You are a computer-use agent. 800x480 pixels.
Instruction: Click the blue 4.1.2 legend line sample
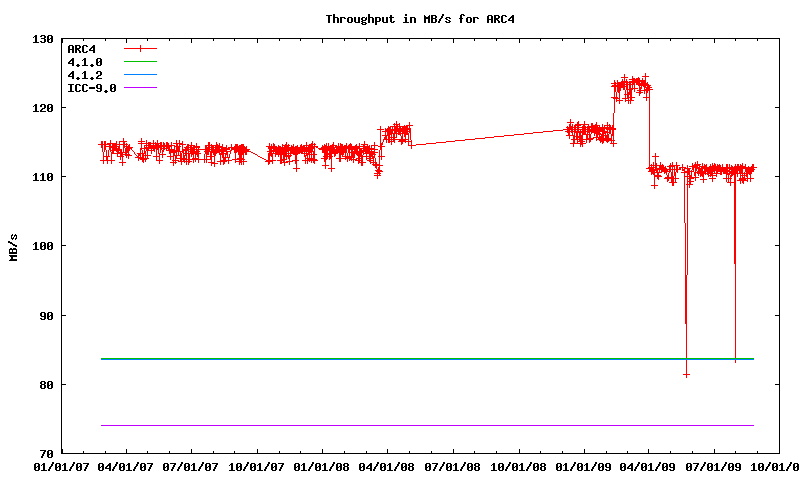pyautogui.click(x=141, y=75)
